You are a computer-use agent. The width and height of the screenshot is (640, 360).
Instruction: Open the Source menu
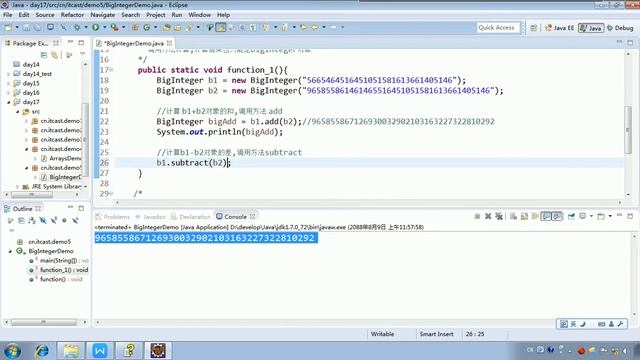[x=45, y=15]
